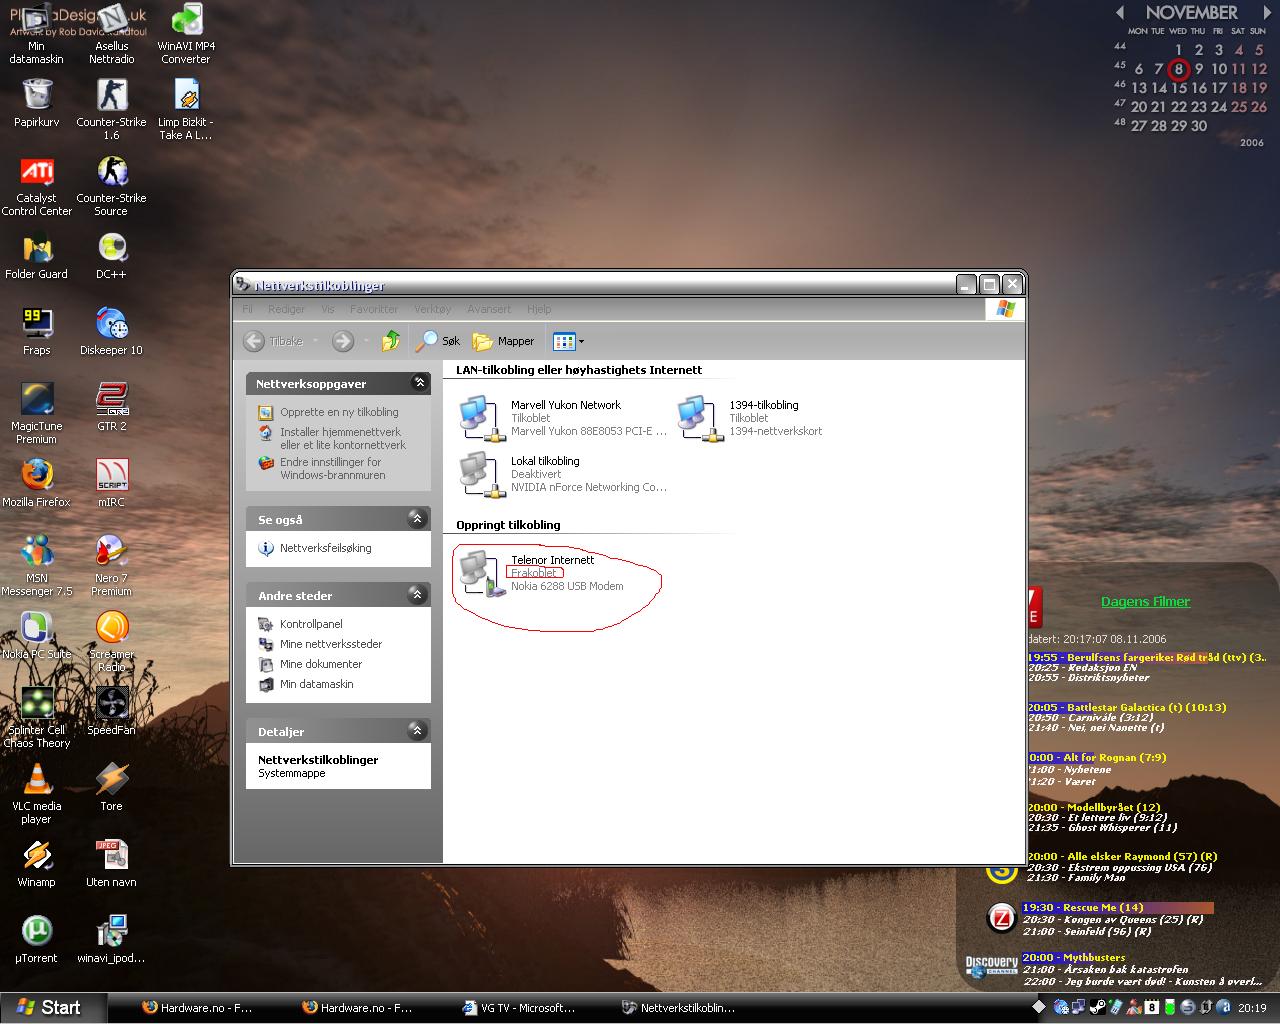Open the Rediger menu

pyautogui.click(x=287, y=310)
